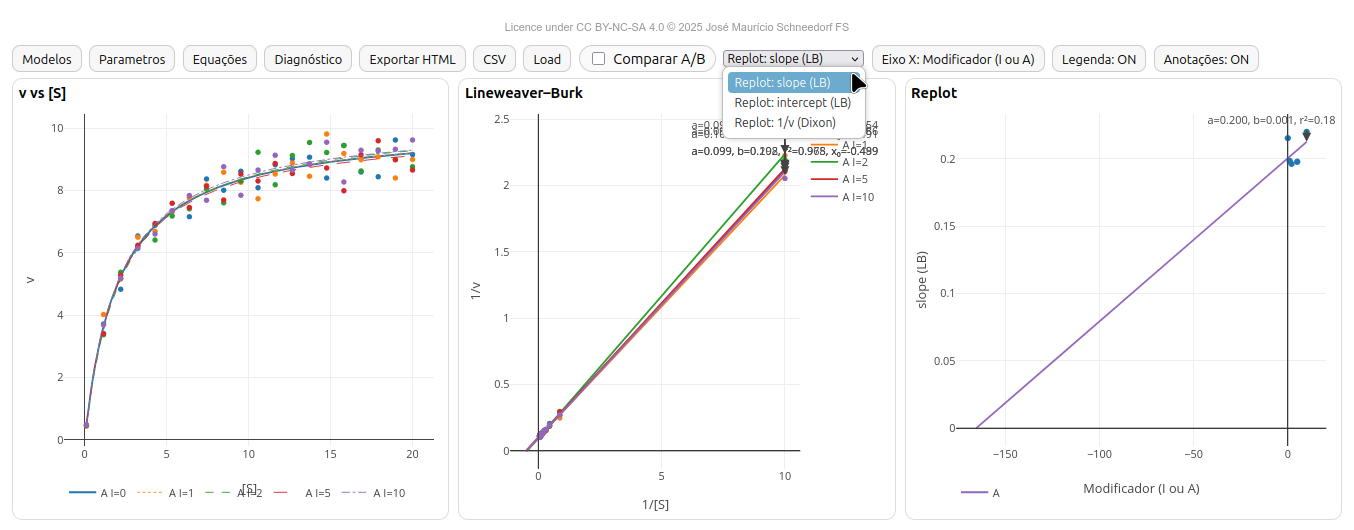Click the Parametros button
Viewport: 1354px width, 530px height.
pos(132,59)
